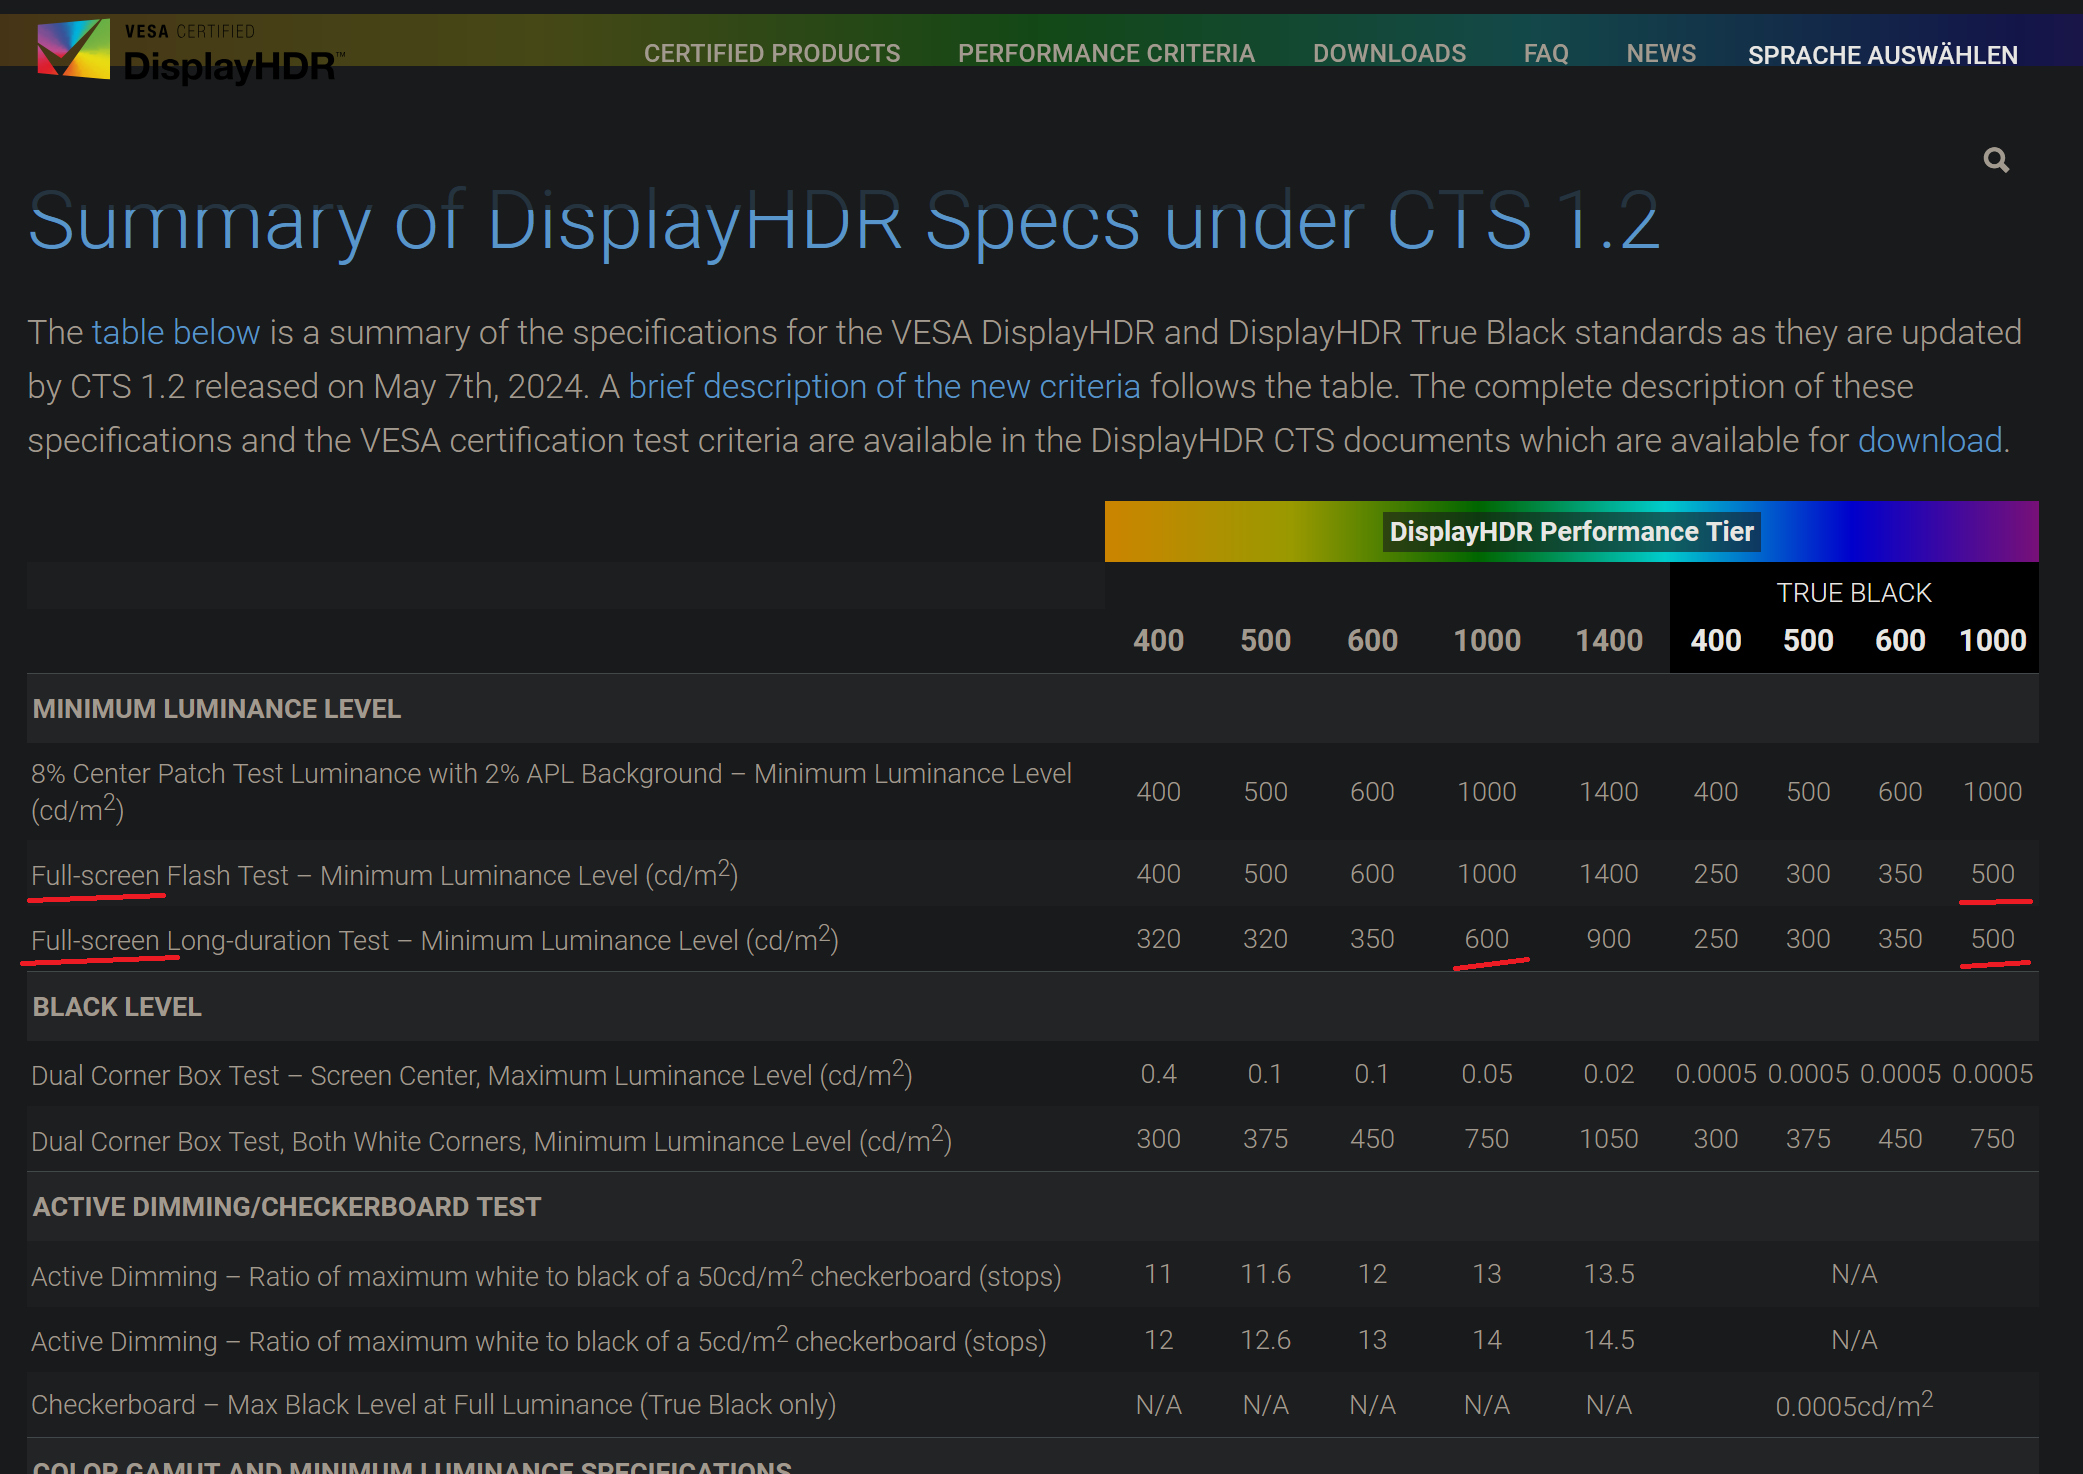This screenshot has height=1474, width=2083.
Task: Click the ACTIVE DIMMING/CHECKERBOARD TEST section row
Action: [x=288, y=1207]
